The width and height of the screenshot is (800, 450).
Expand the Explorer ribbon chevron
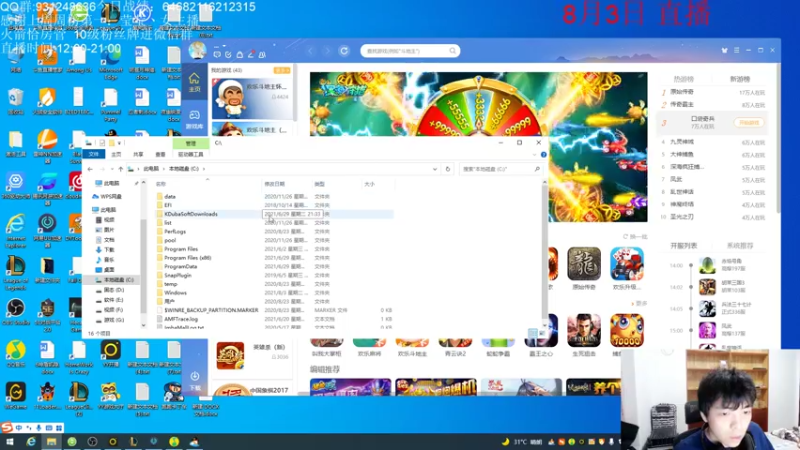534,154
